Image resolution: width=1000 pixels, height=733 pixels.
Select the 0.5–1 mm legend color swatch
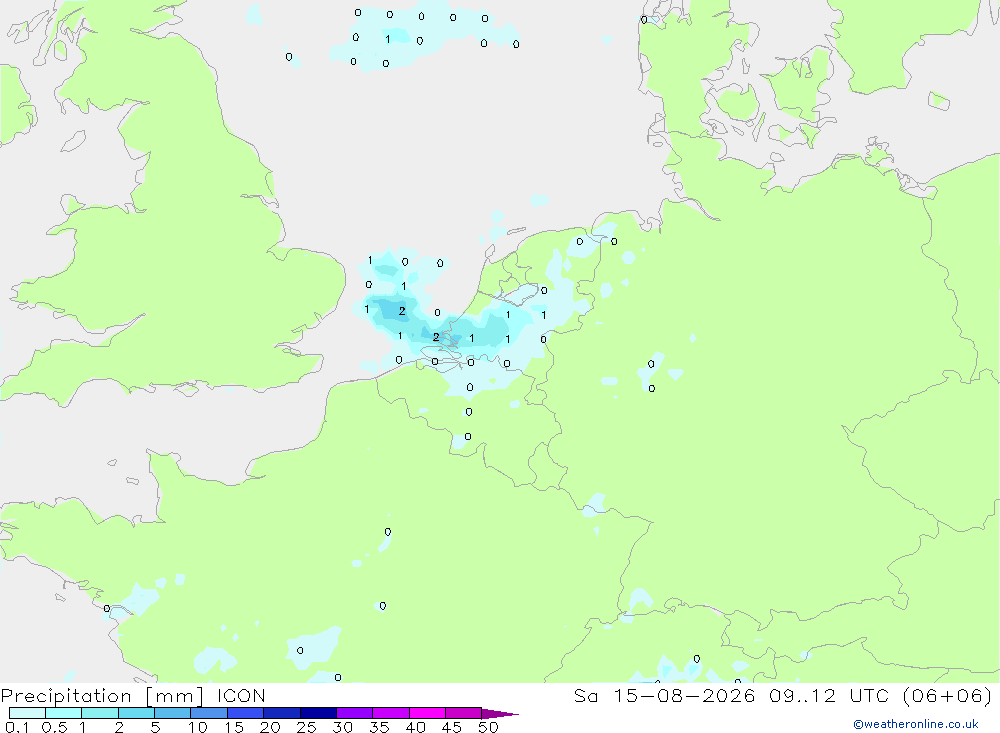[x=64, y=713]
